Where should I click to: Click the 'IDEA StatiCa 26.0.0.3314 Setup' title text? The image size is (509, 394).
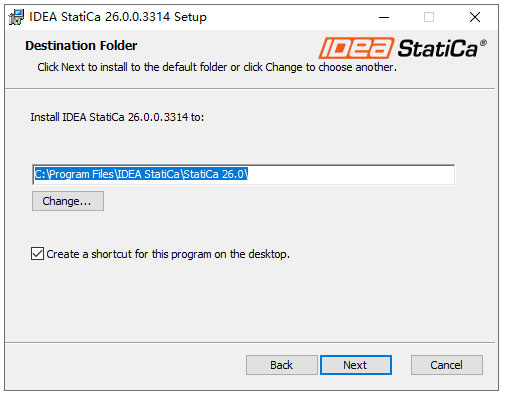pos(118,17)
